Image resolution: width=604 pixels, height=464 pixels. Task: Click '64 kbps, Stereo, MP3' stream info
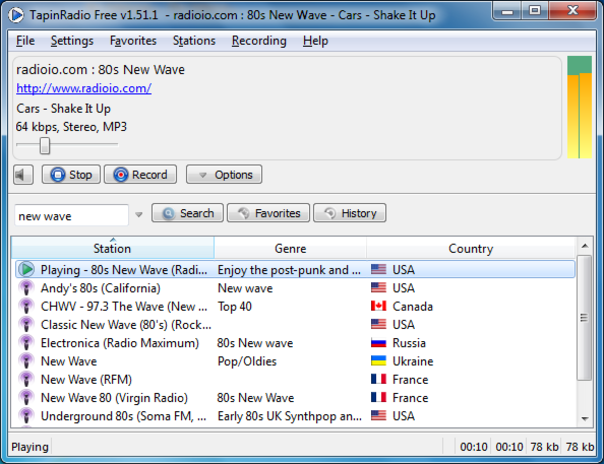pos(71,127)
